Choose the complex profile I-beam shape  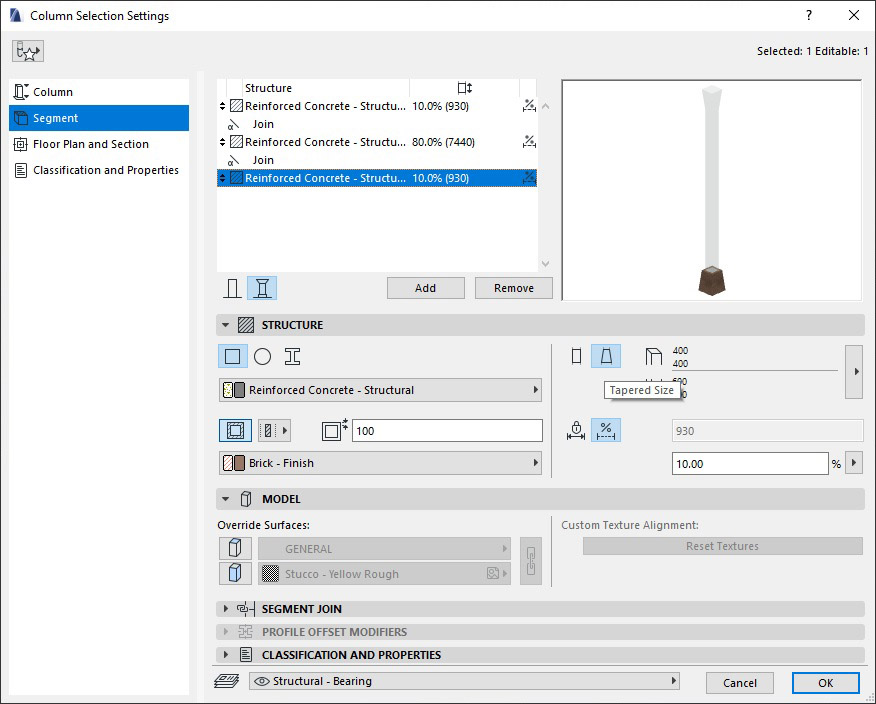(x=292, y=356)
